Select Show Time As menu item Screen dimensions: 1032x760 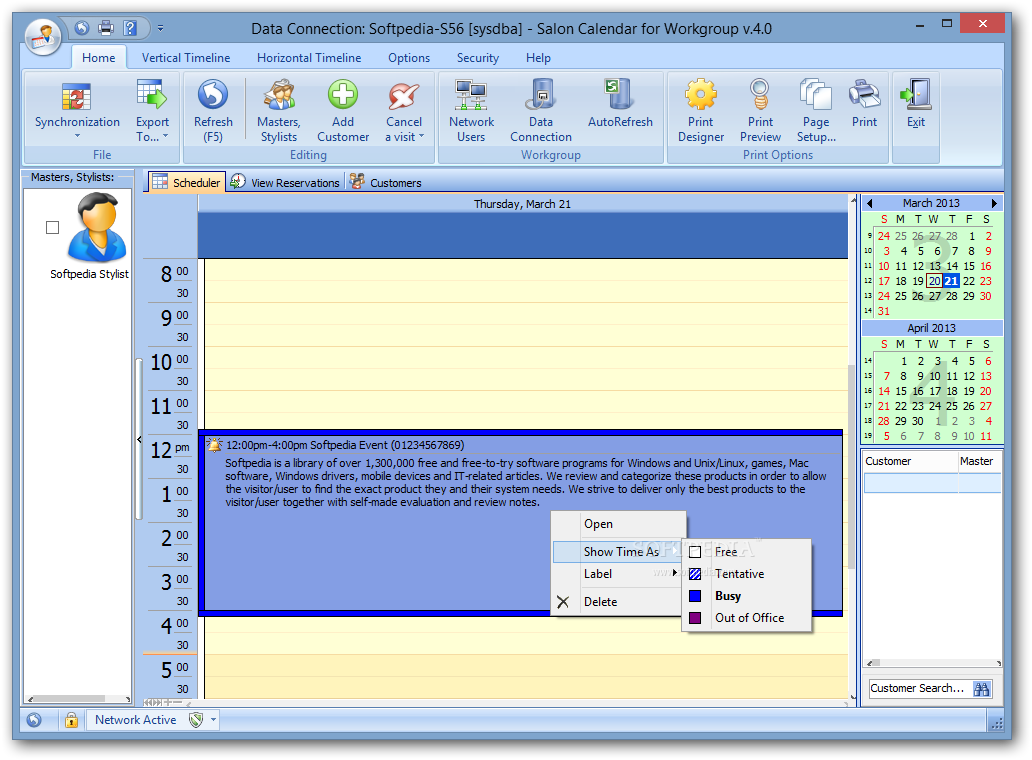coord(618,552)
